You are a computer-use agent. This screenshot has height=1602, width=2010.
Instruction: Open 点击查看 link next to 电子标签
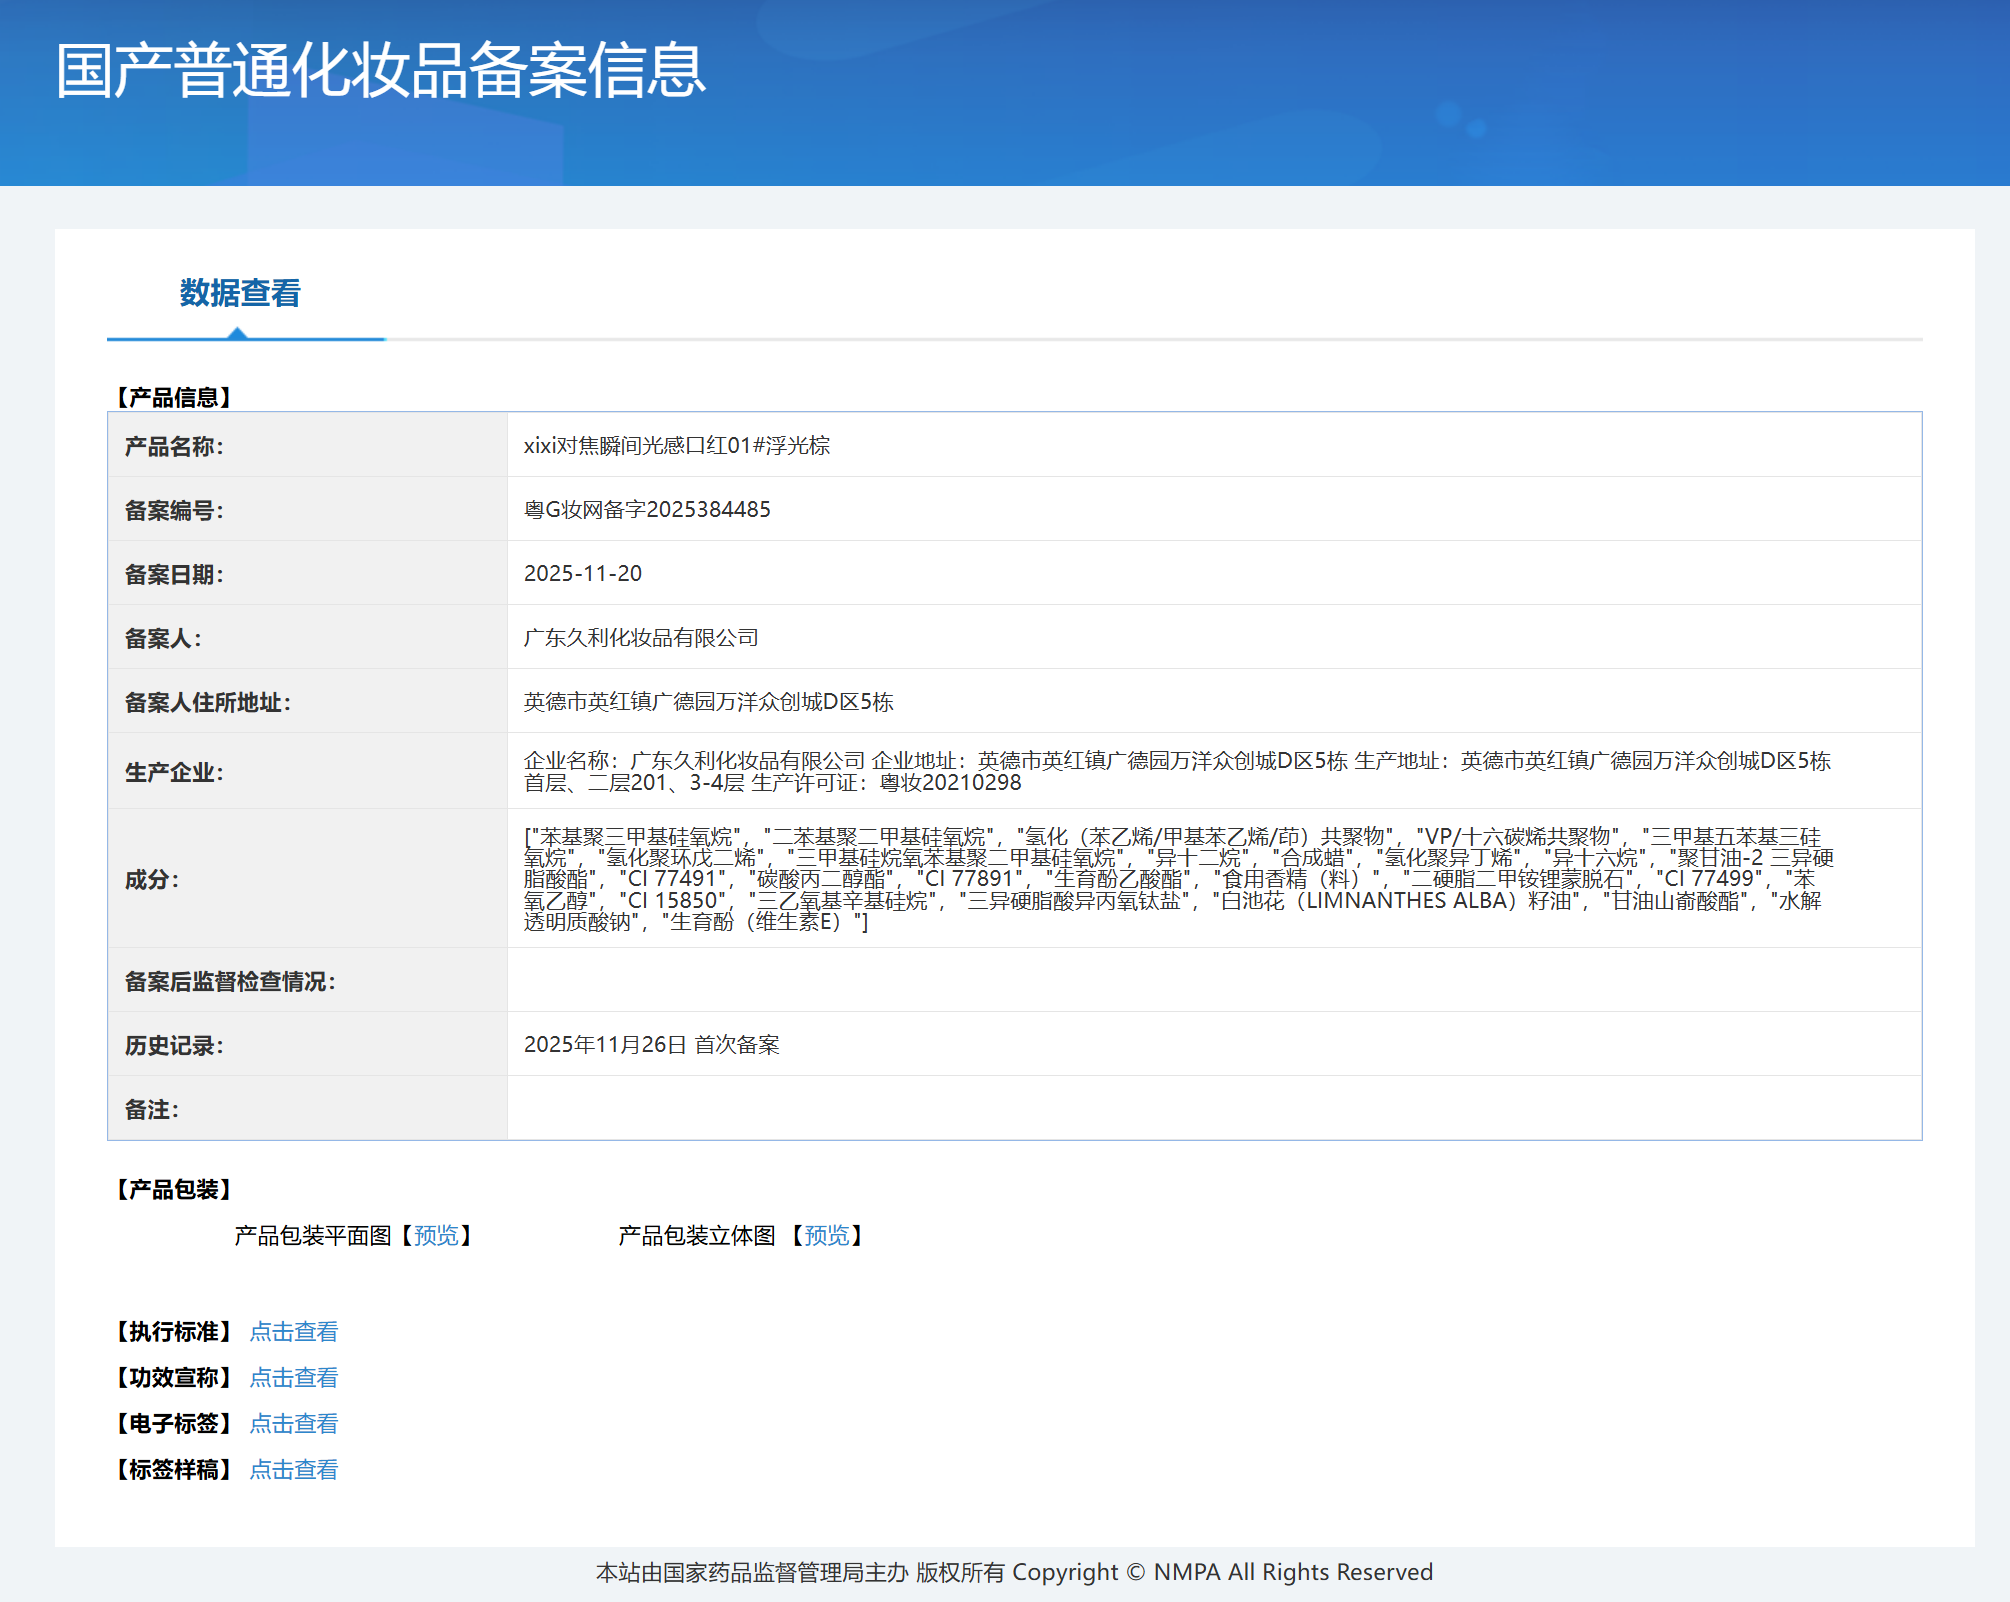tap(294, 1424)
